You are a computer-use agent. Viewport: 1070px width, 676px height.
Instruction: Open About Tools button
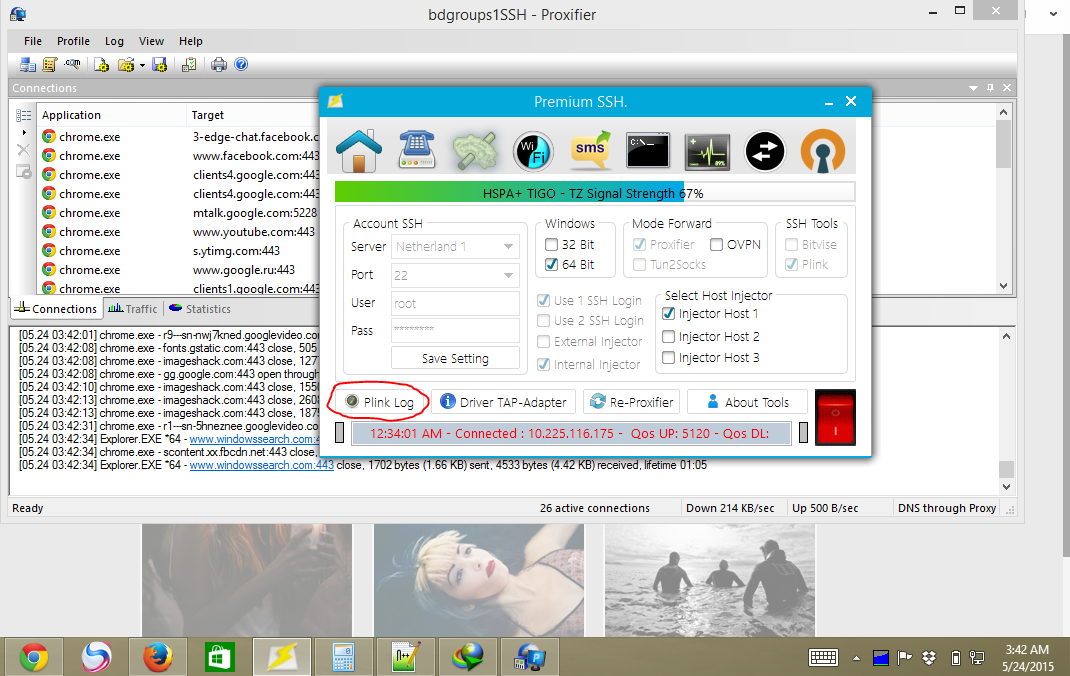tap(748, 402)
